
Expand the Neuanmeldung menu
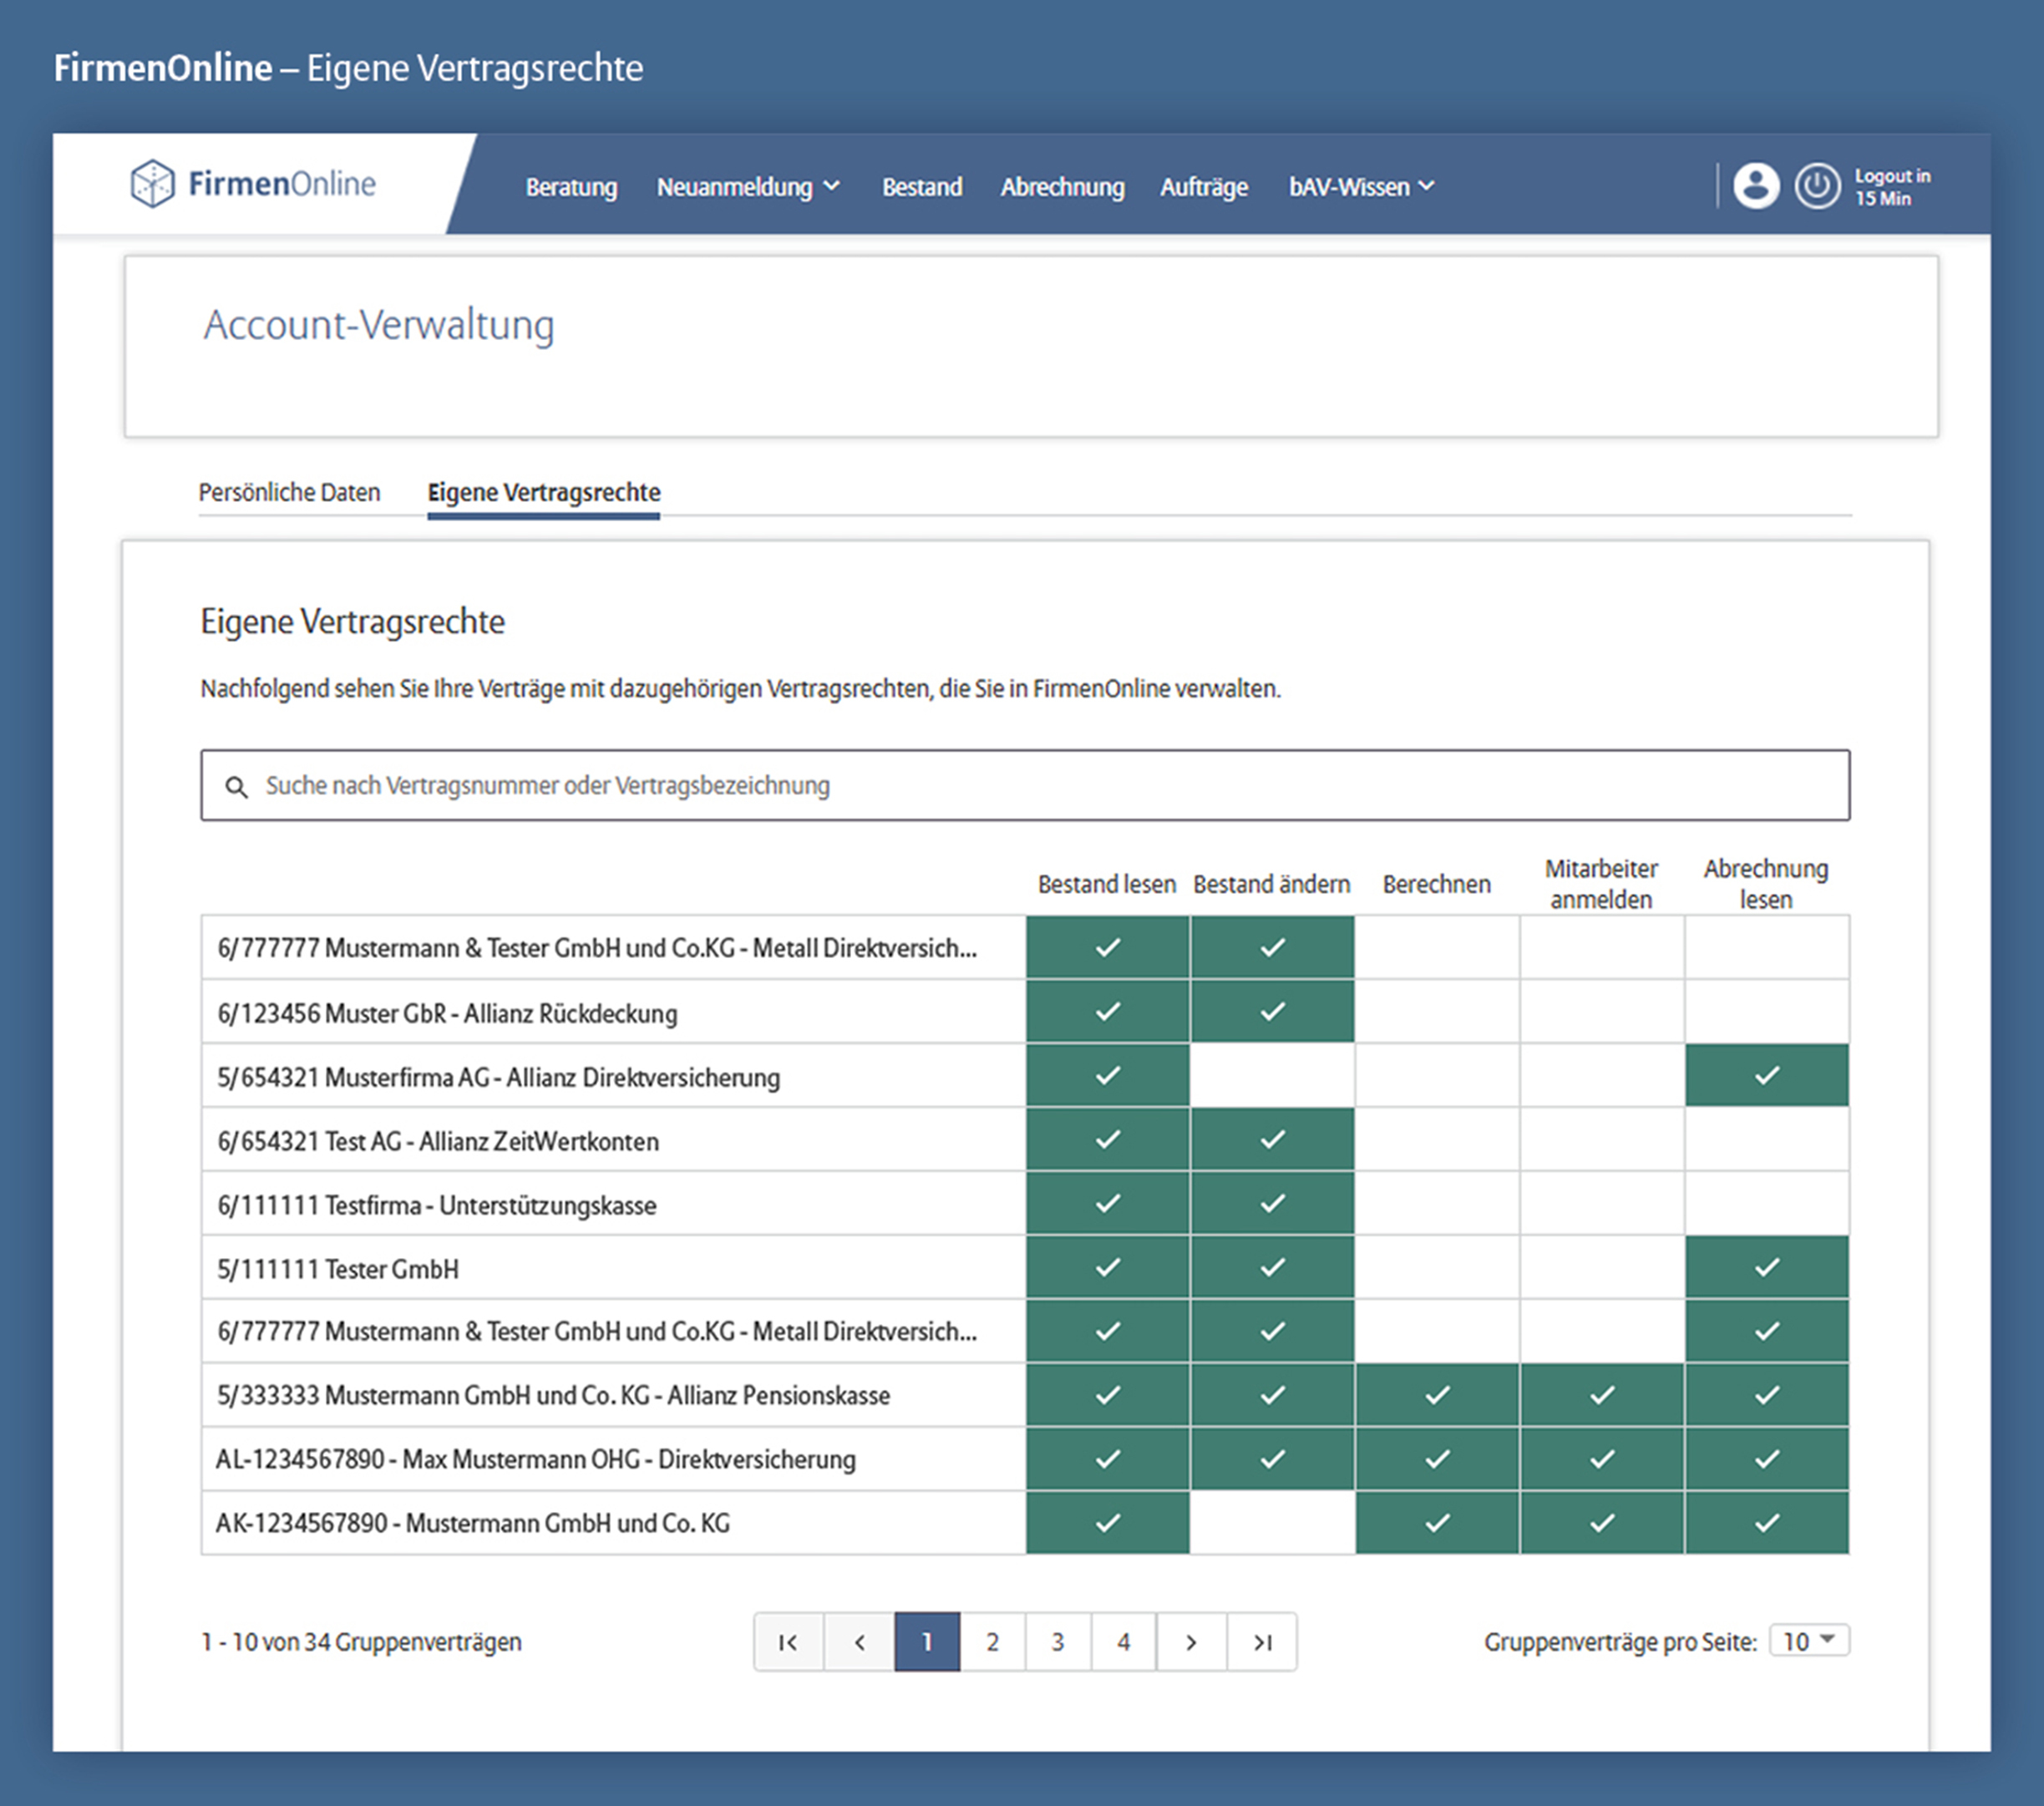748,187
